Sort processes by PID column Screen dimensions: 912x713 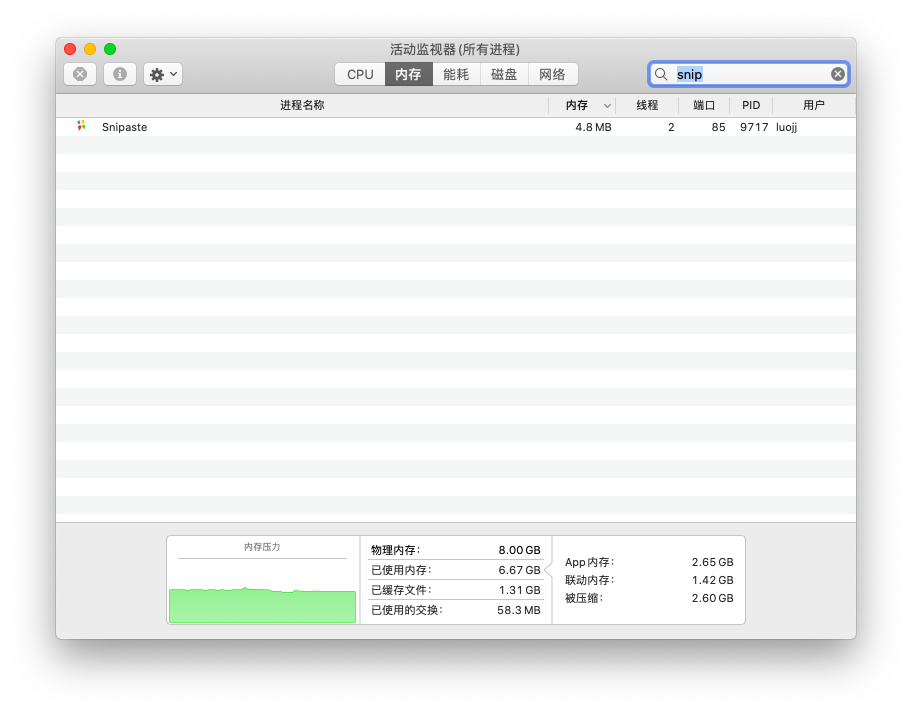(x=751, y=105)
